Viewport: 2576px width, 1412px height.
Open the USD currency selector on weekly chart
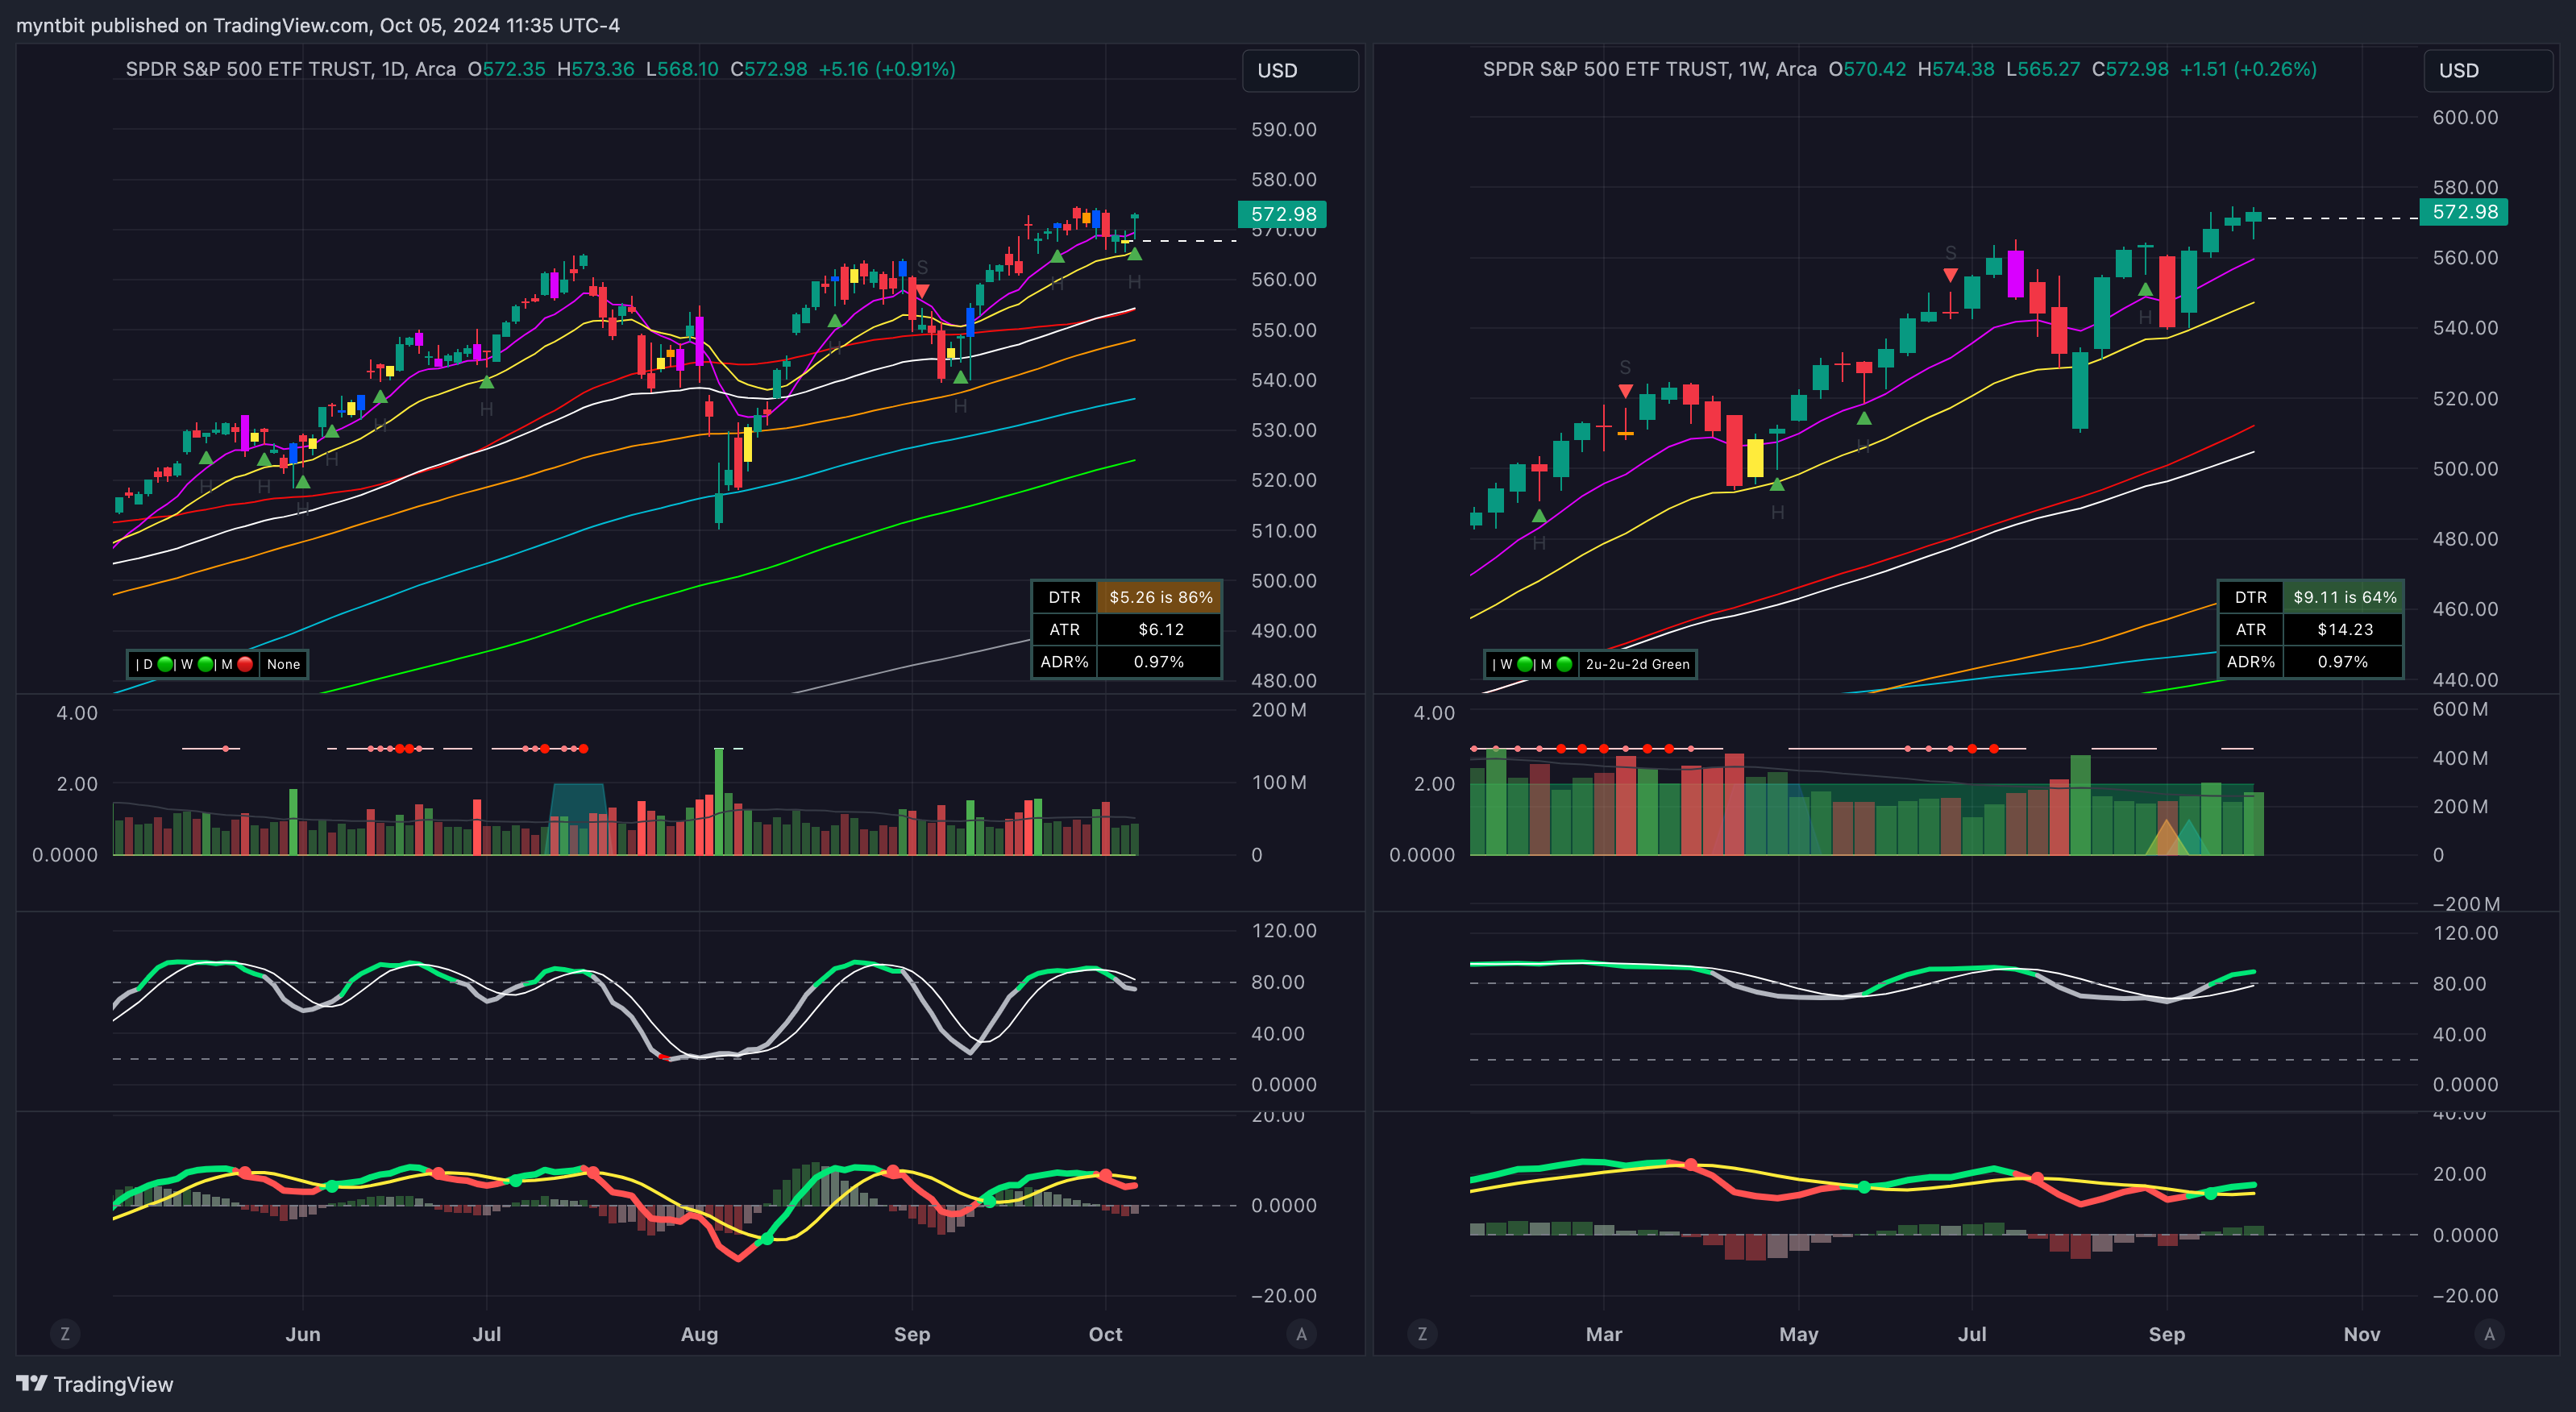[2488, 71]
